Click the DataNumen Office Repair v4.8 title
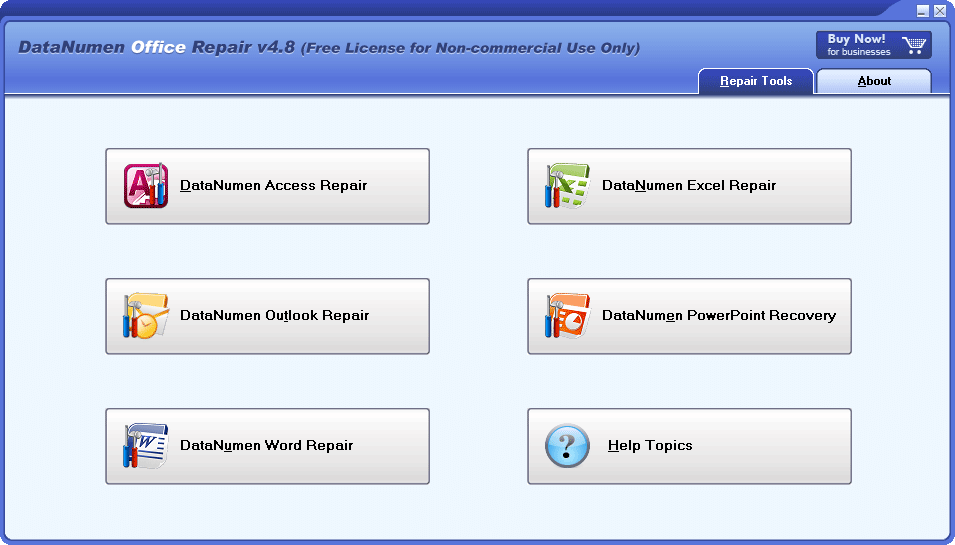The height and width of the screenshot is (545, 955). click(x=156, y=47)
